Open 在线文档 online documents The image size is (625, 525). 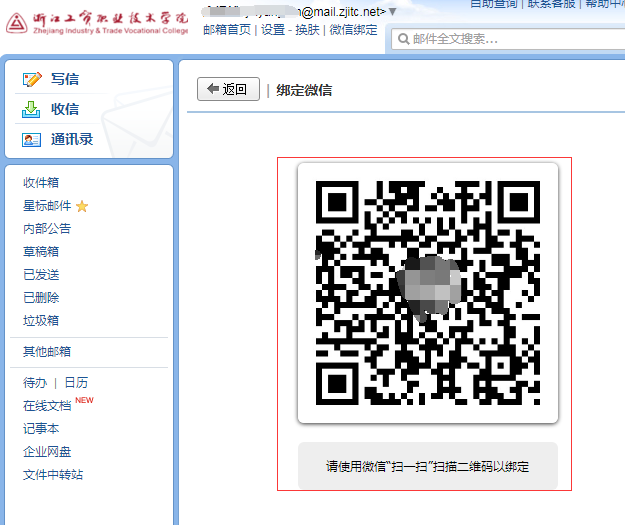(47, 406)
